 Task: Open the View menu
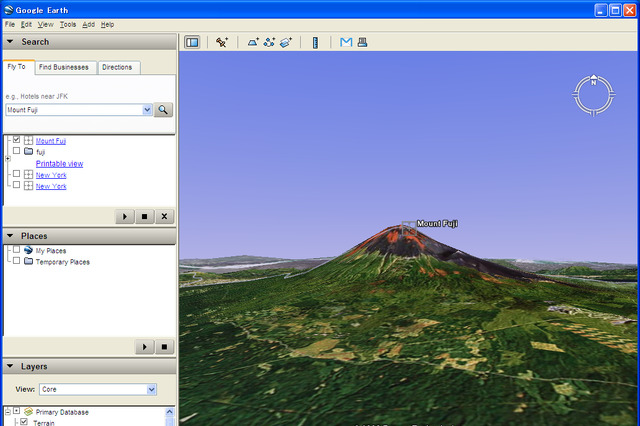(x=45, y=24)
